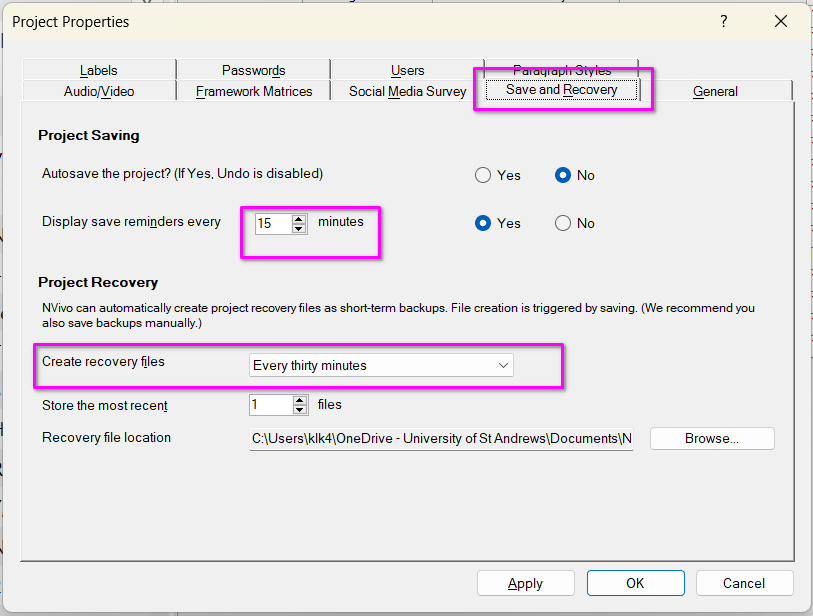Select No for Autosave the project
813x616 pixels.
pos(563,175)
